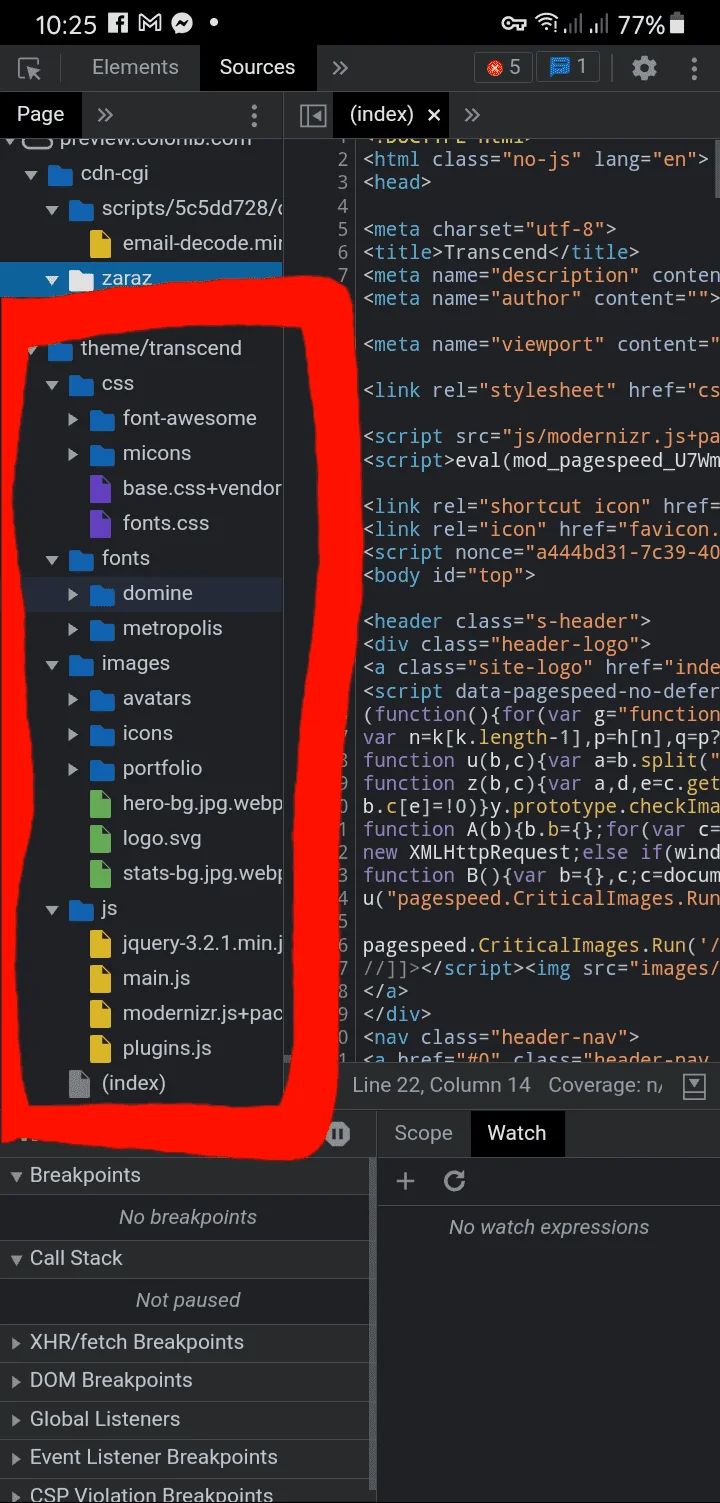The width and height of the screenshot is (720, 1503).
Task: Switch to the Scope tab
Action: (423, 1134)
